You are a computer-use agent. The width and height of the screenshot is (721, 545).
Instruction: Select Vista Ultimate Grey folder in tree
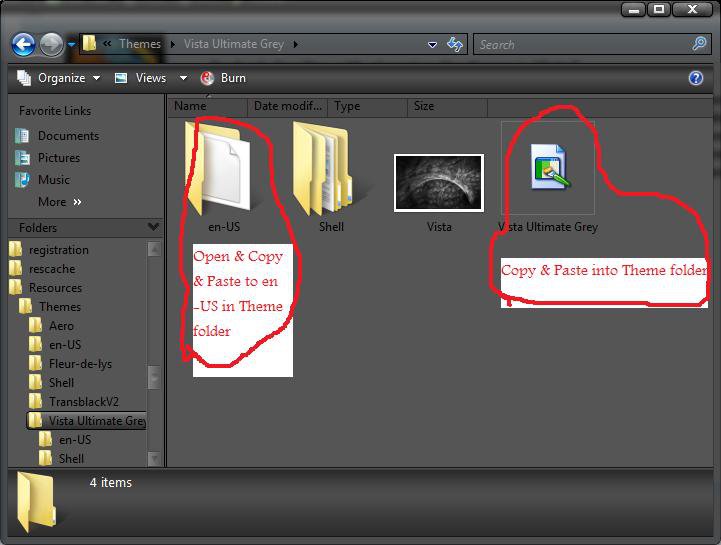click(x=86, y=420)
